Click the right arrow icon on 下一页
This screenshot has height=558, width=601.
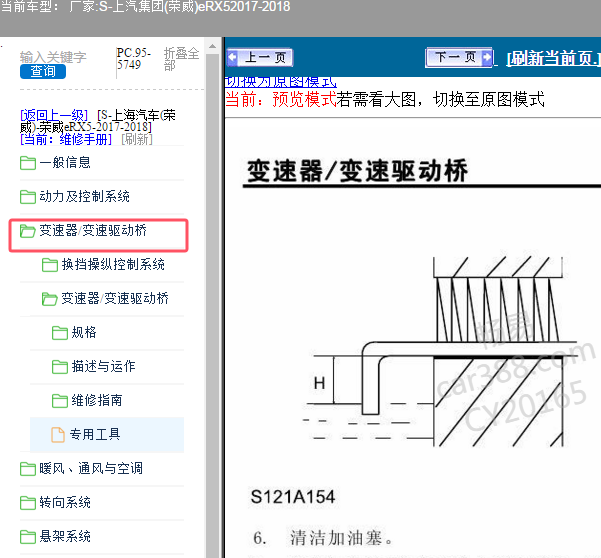click(x=486, y=57)
